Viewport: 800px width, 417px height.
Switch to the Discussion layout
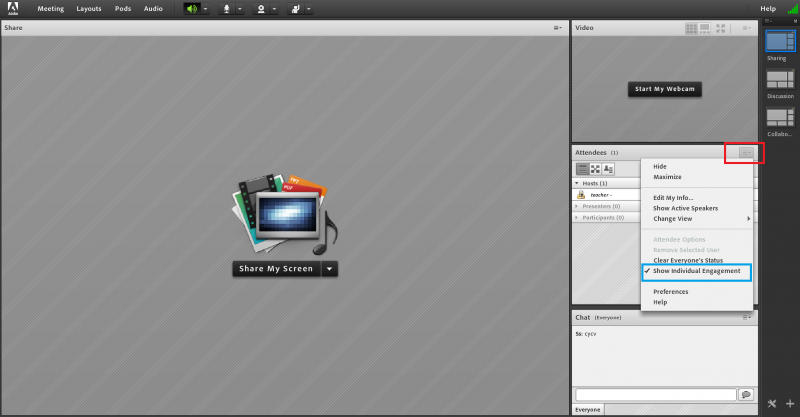pos(780,79)
